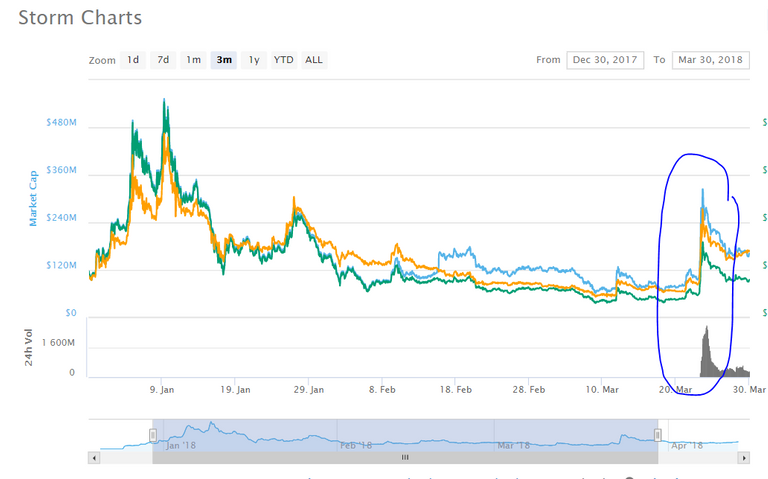Click the Storm Charts heading

pos(80,18)
